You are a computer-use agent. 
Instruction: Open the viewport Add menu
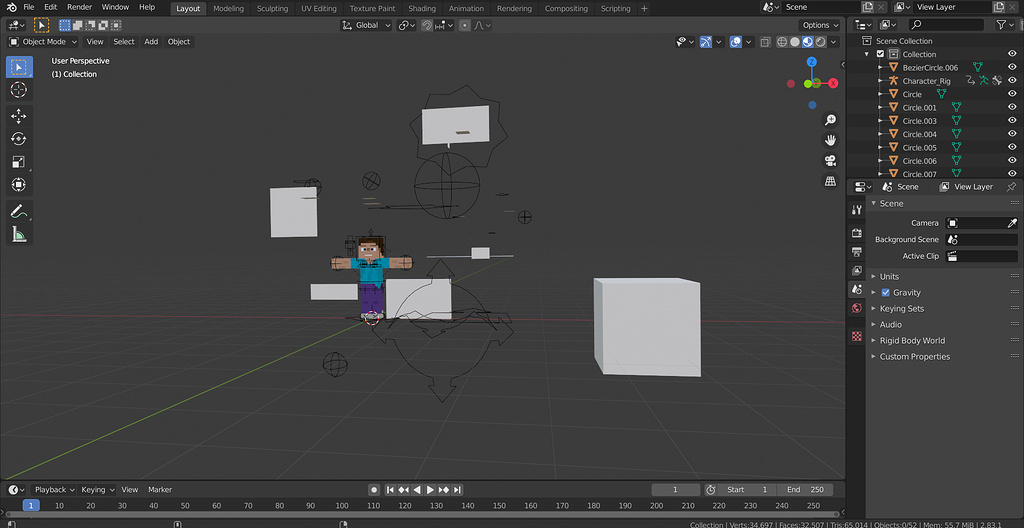click(151, 42)
